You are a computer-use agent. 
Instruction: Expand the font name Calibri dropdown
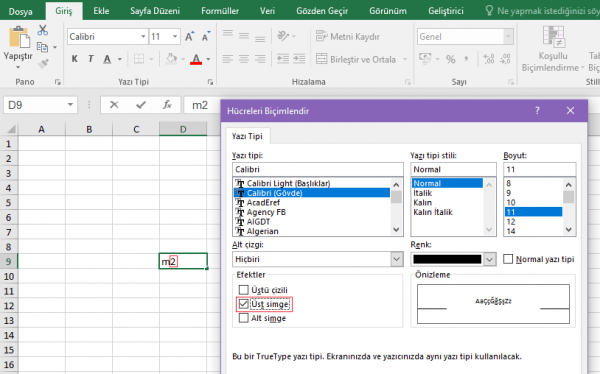(x=143, y=37)
